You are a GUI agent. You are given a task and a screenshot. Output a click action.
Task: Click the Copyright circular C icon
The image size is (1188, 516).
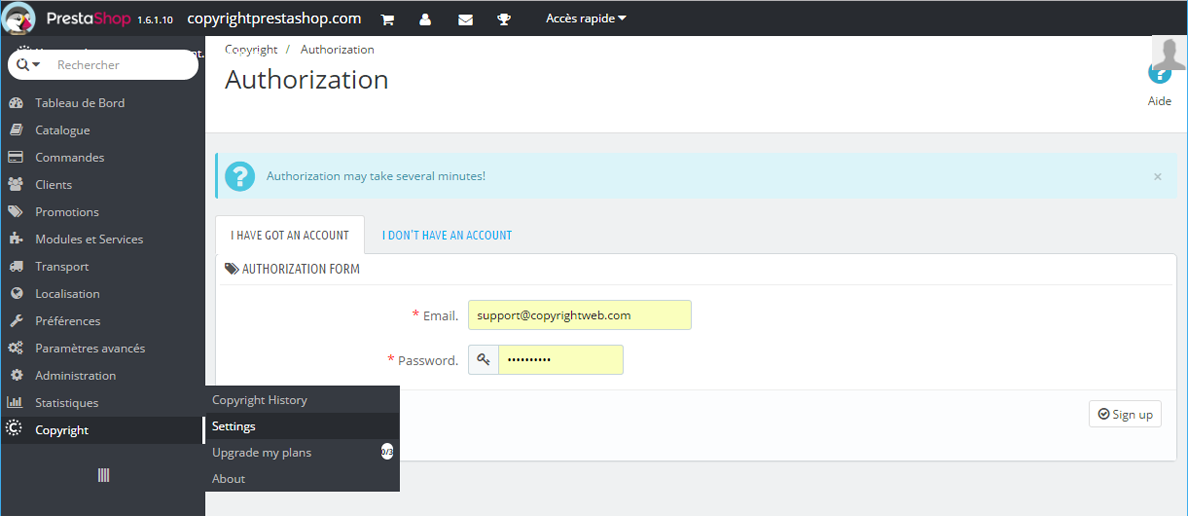pyautogui.click(x=14, y=429)
